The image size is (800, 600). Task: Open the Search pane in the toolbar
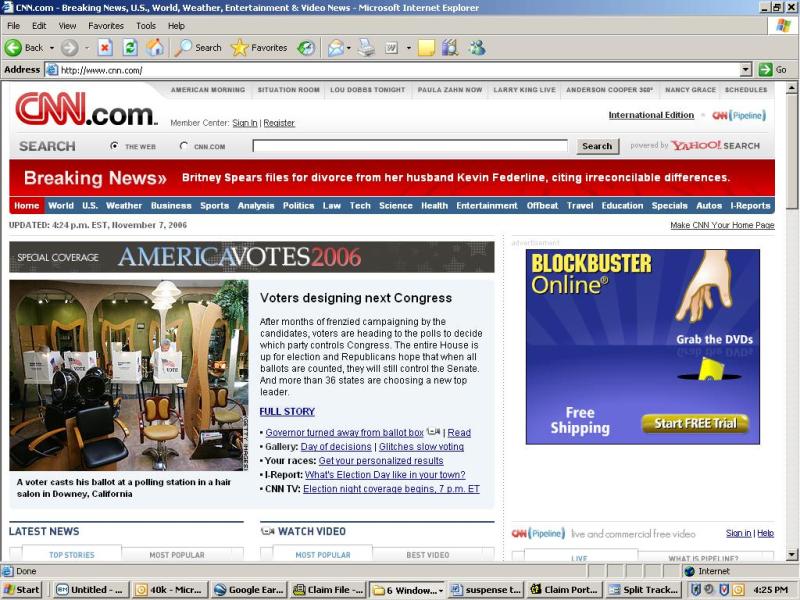(198, 48)
